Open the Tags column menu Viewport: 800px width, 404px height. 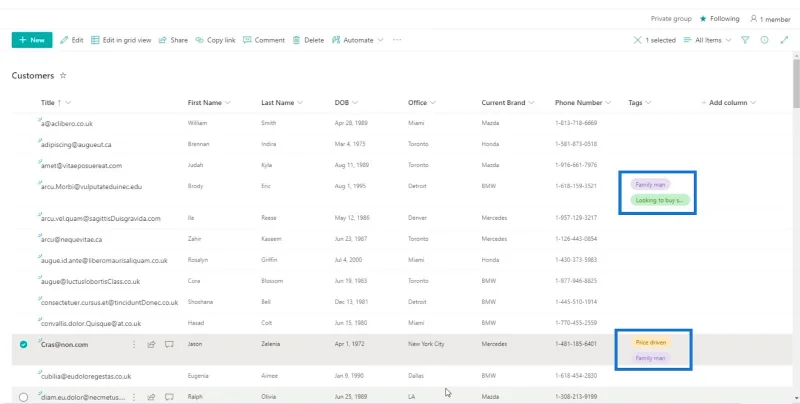pyautogui.click(x=640, y=103)
